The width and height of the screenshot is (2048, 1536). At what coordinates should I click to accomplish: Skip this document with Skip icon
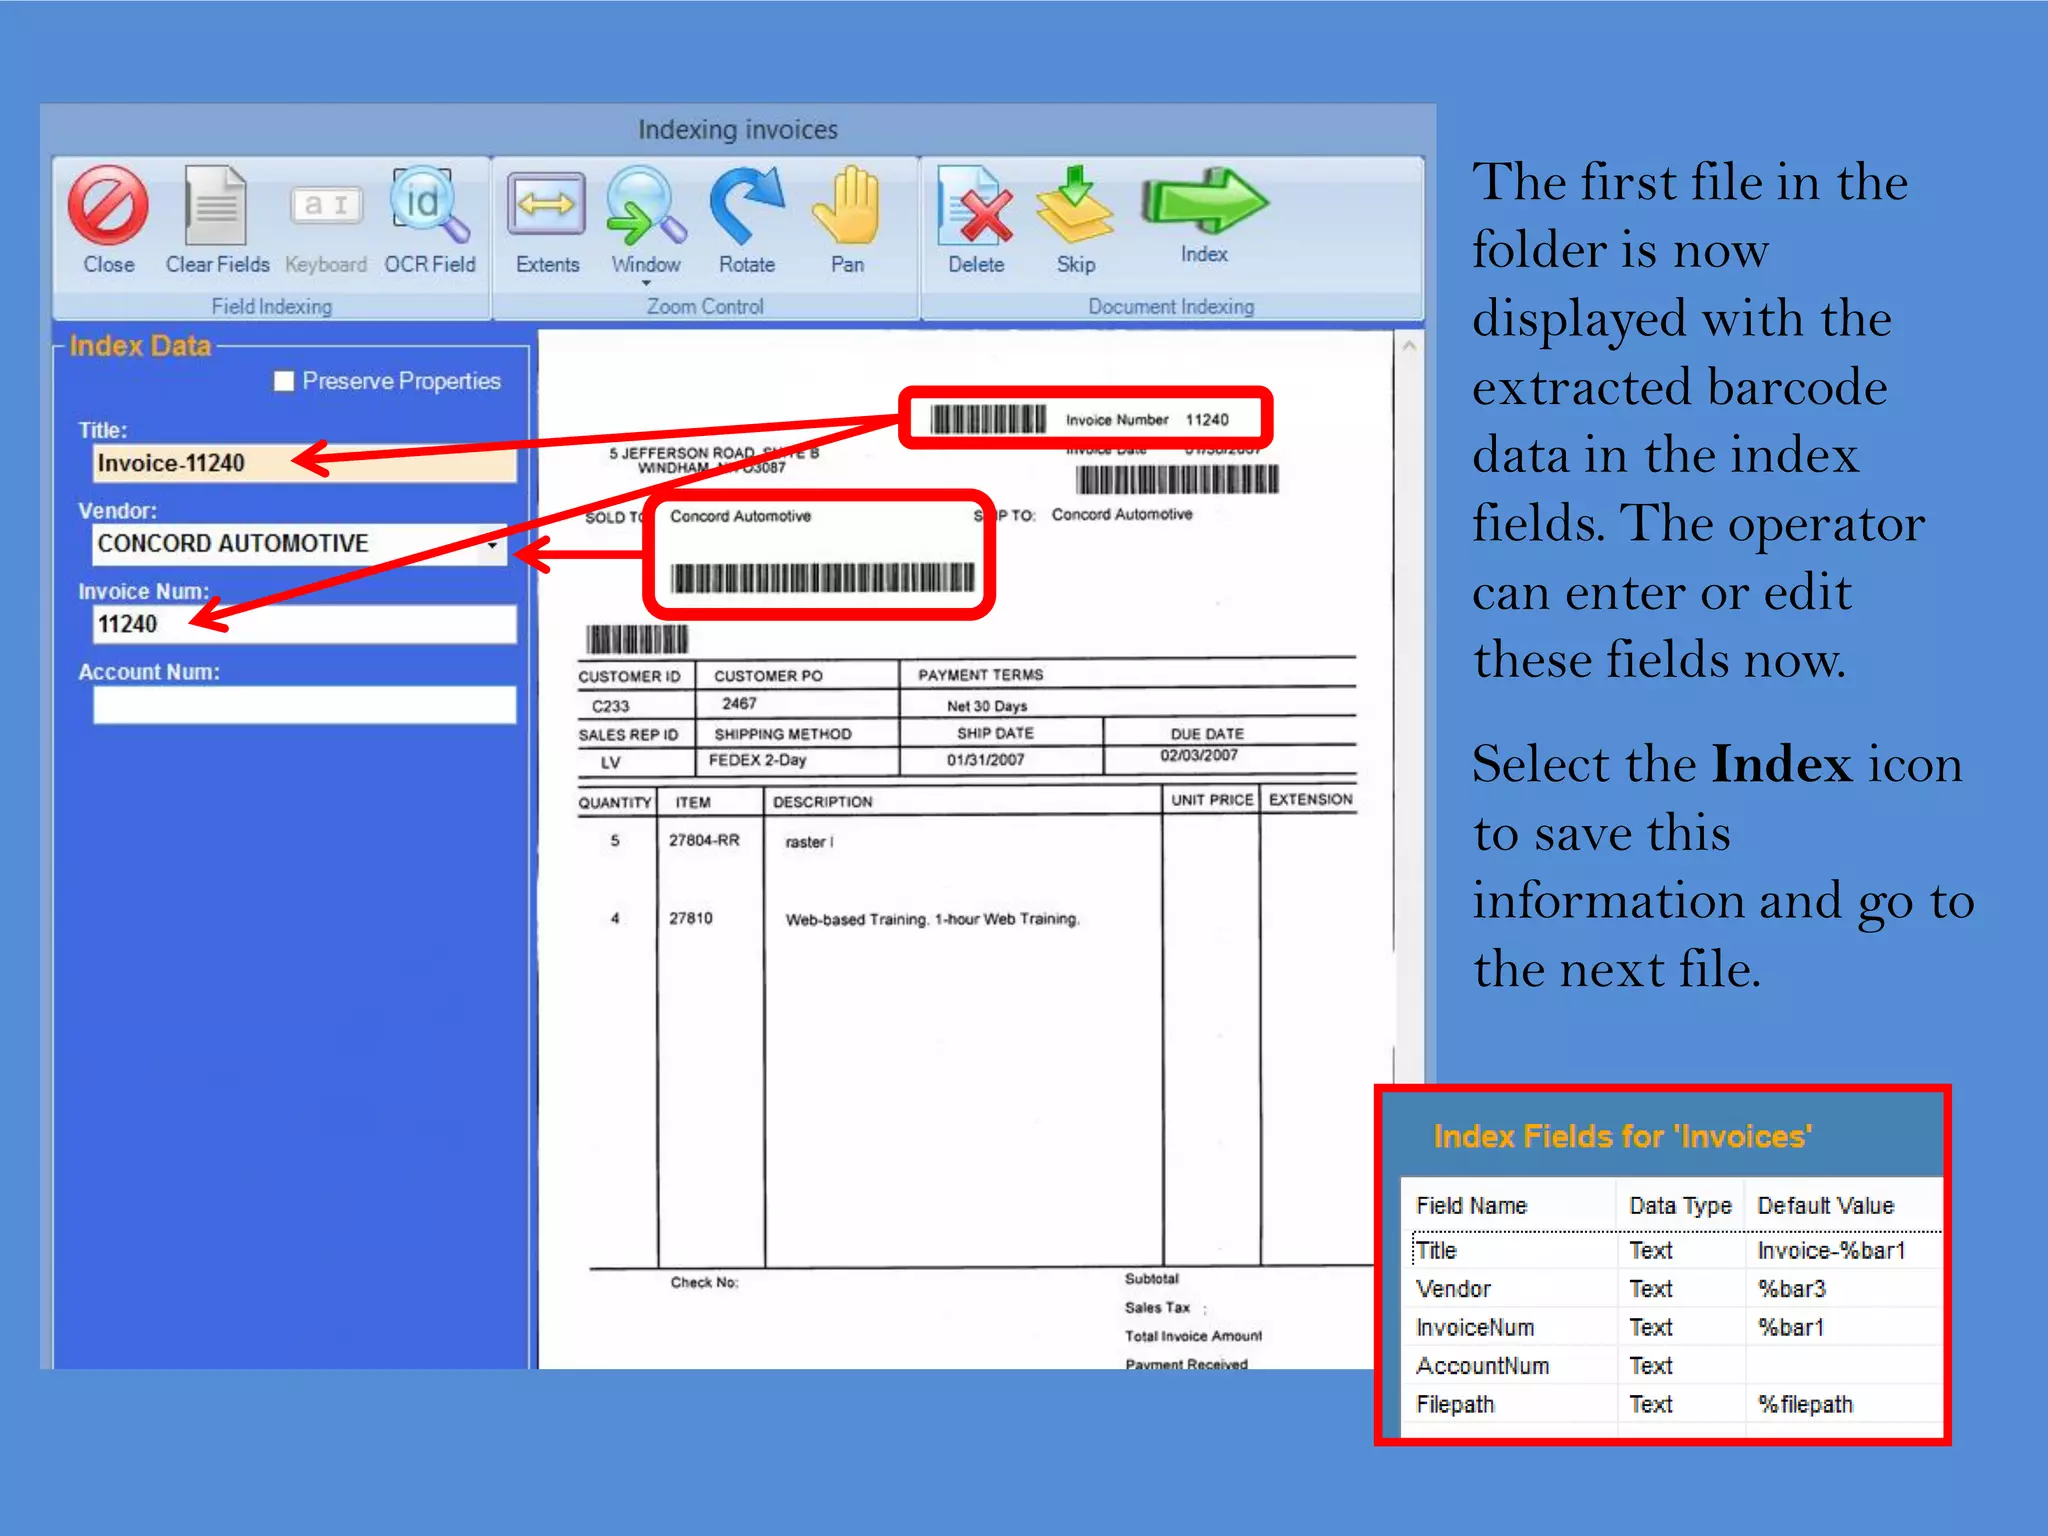pos(1075,206)
